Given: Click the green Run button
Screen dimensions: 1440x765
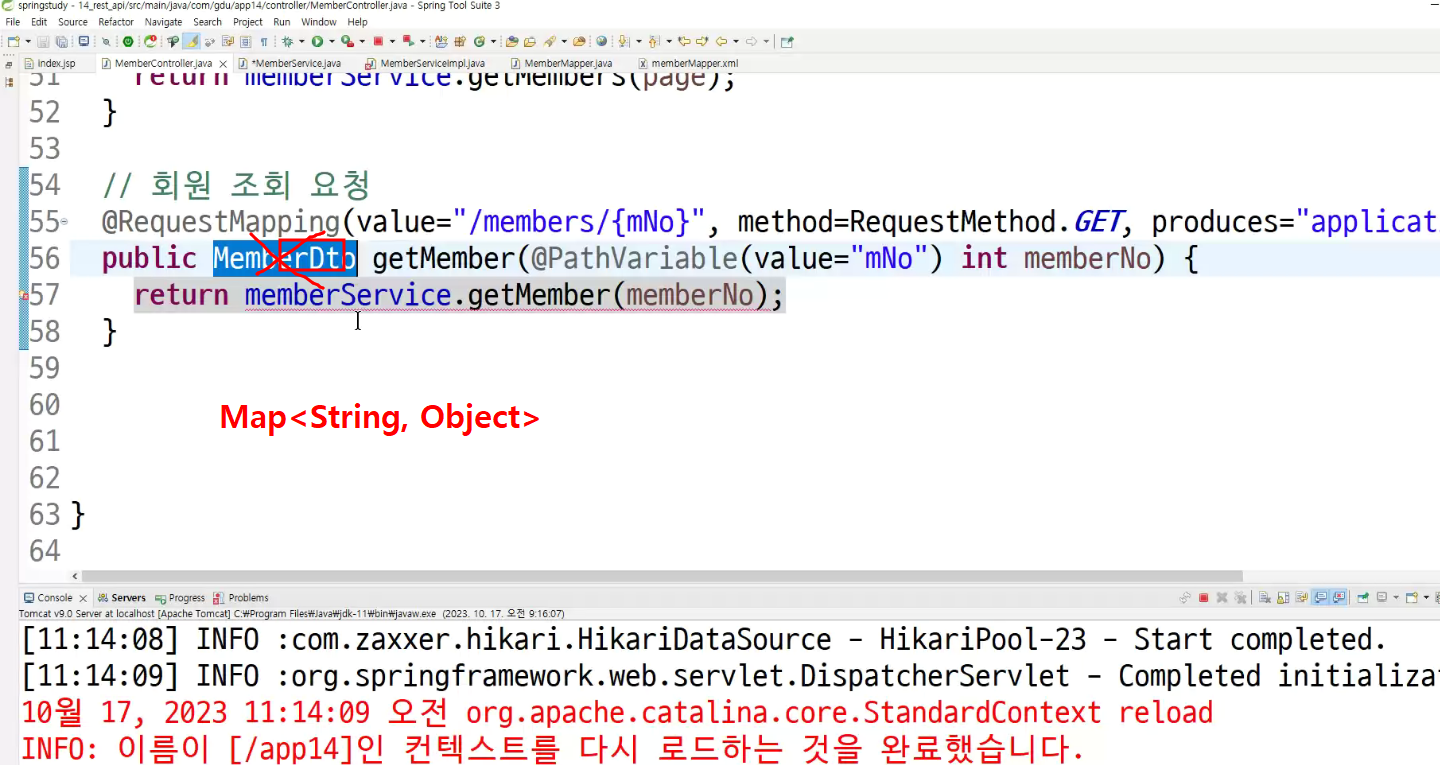Looking at the screenshot, I should 317,42.
